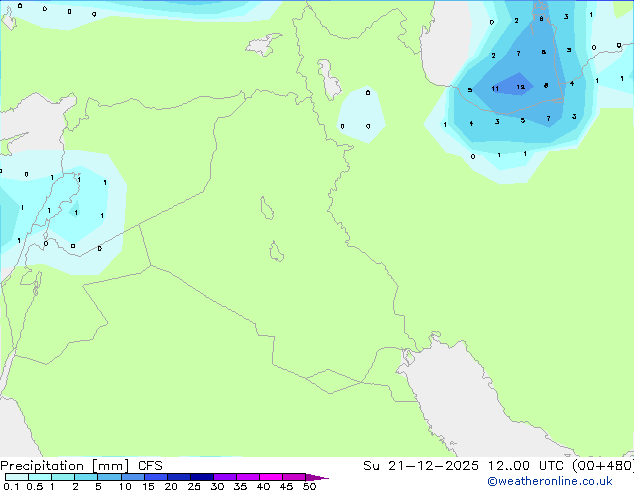Select the 5–10 mm legend color swatch
The height and width of the screenshot is (490, 634).
109,477
